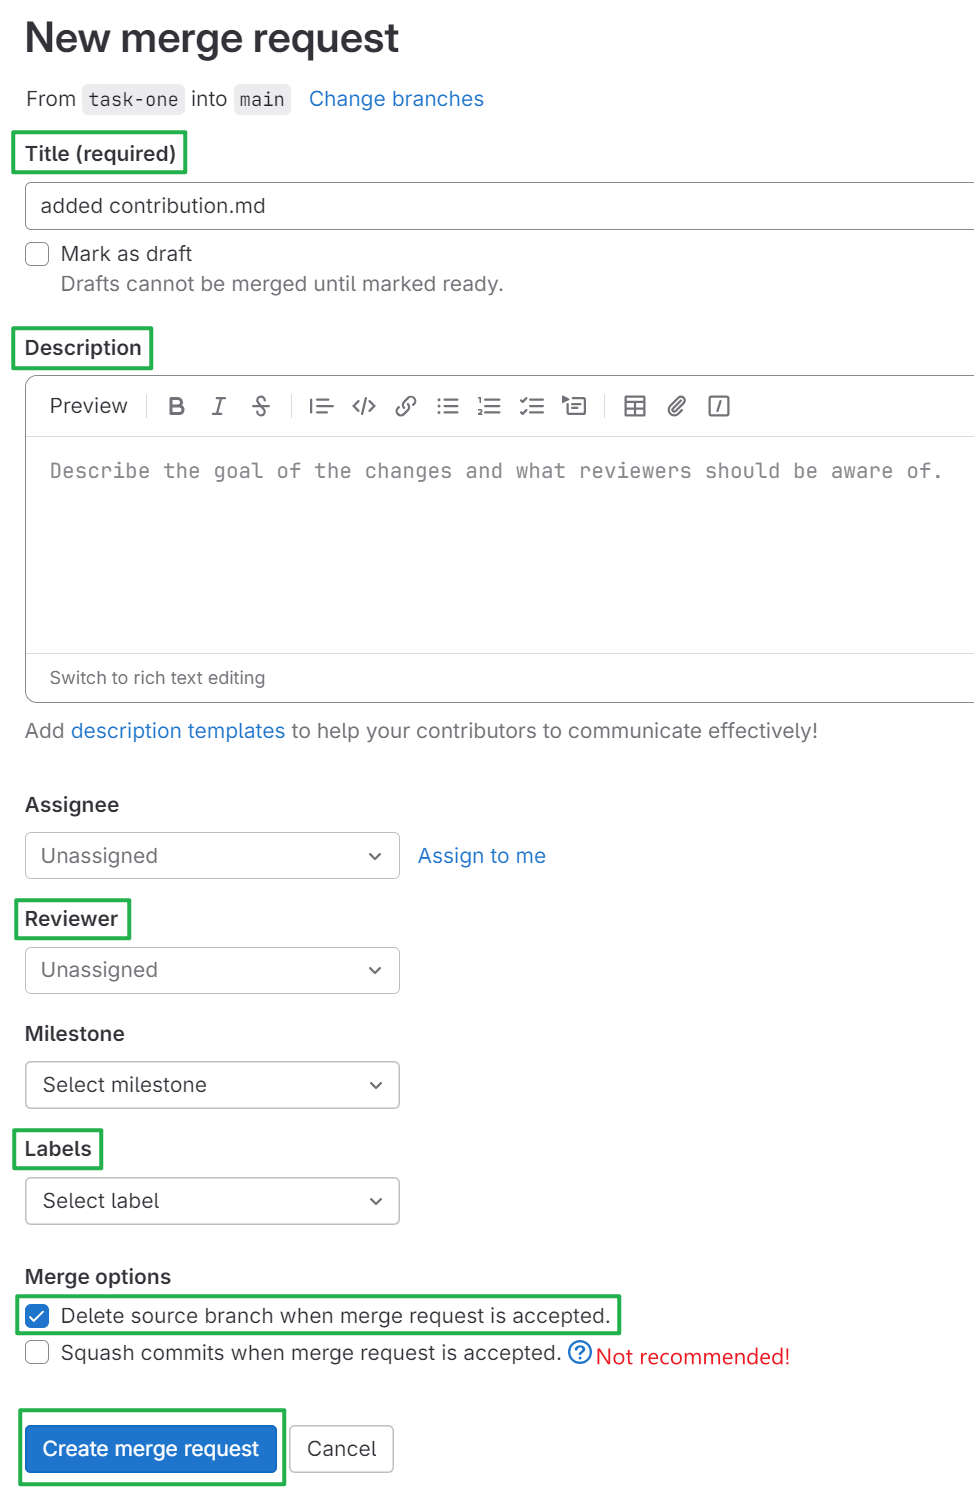
Task: Enable Squash commits checkbox
Action: tap(38, 1353)
